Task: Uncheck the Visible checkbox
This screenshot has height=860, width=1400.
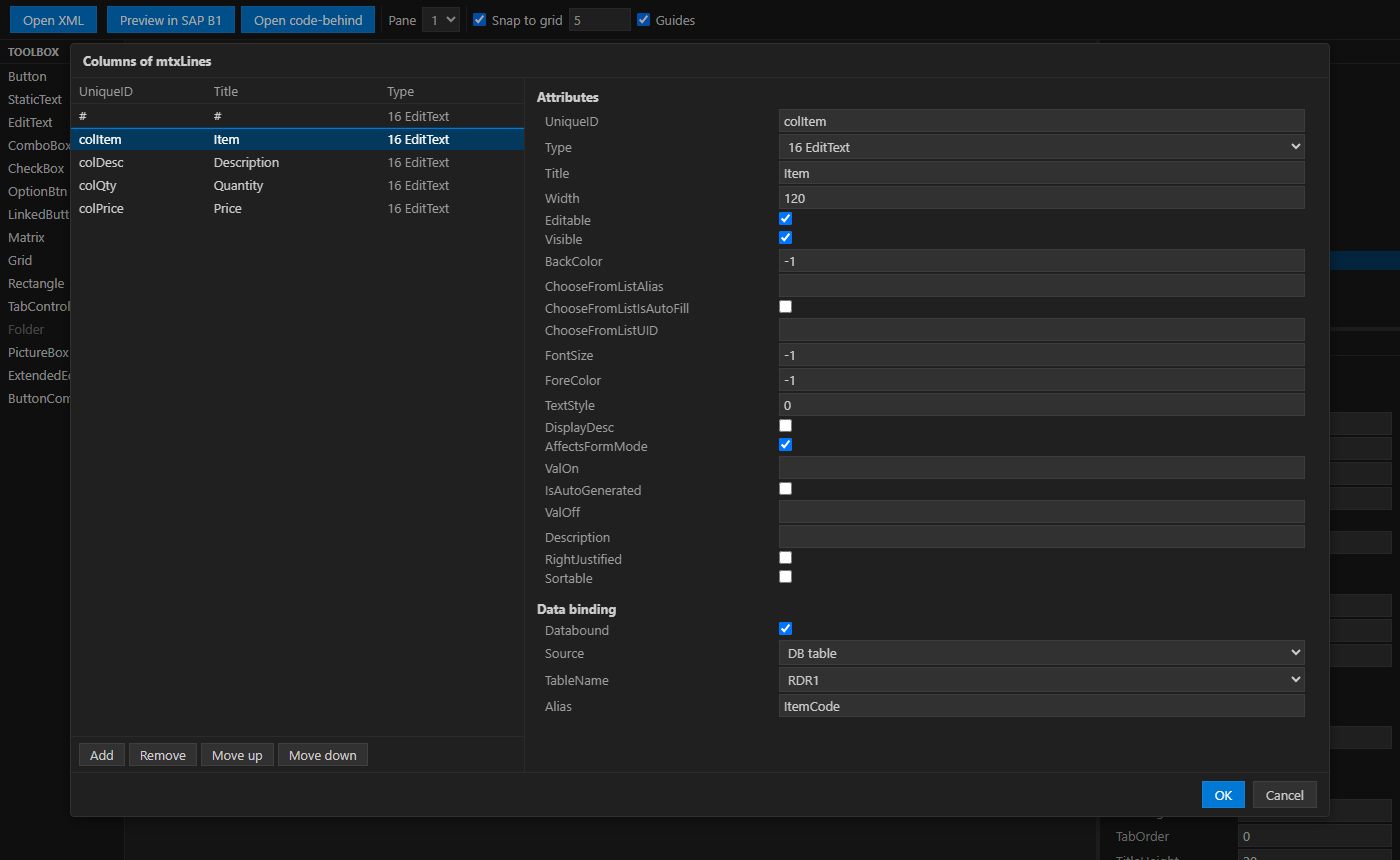Action: pos(785,238)
